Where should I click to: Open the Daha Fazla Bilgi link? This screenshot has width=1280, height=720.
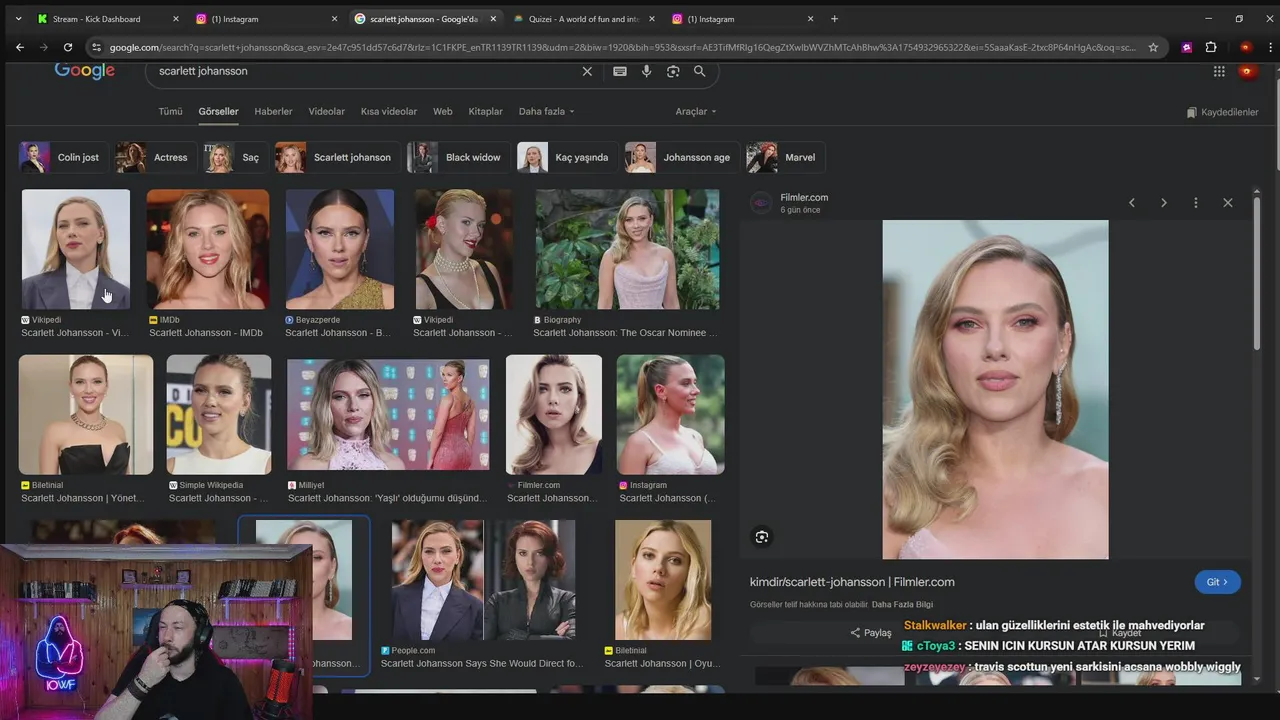pos(902,605)
